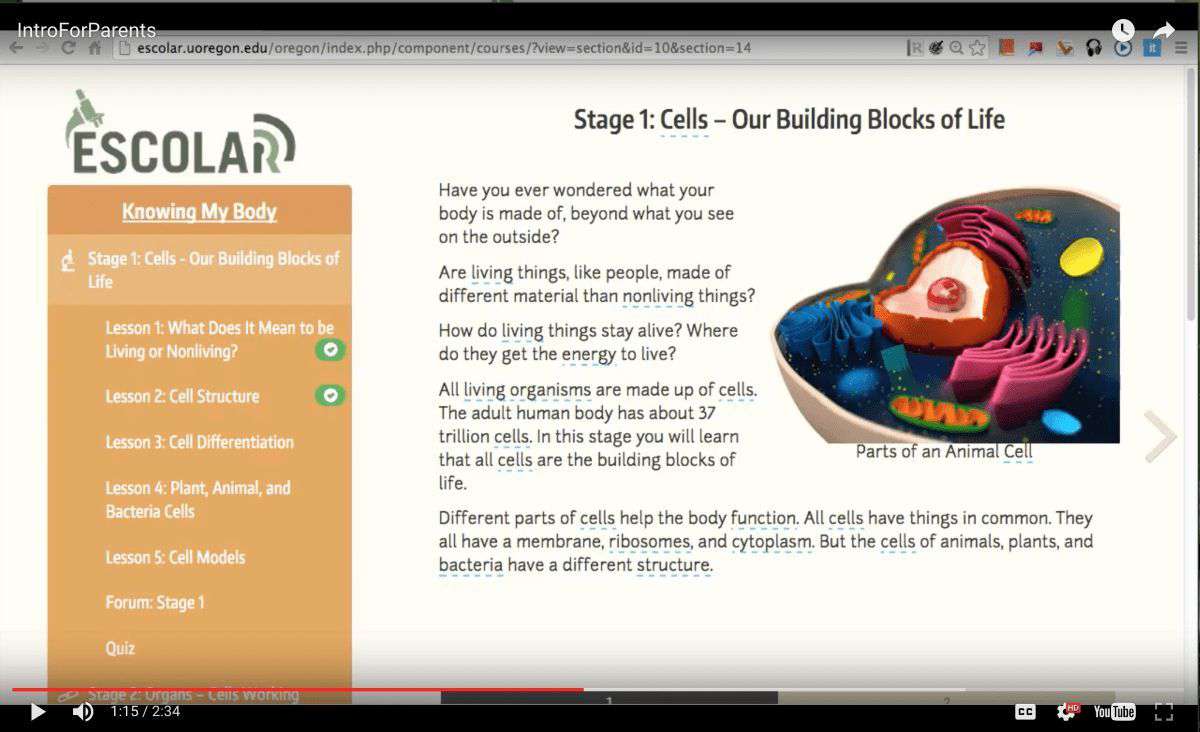Open Lesson 5: Cell Models
The image size is (1200, 732).
(x=175, y=557)
